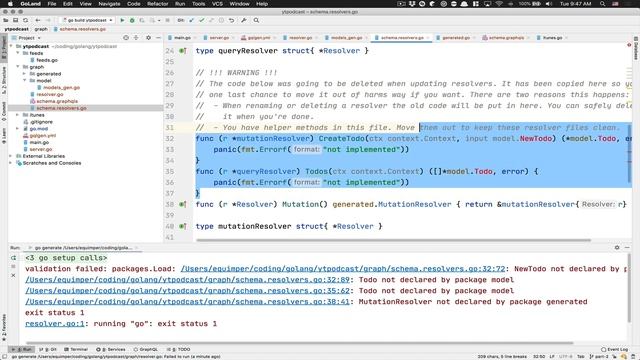The image size is (640, 360).
Task: Open GraphQL tool window tab
Action: click(x=146, y=349)
